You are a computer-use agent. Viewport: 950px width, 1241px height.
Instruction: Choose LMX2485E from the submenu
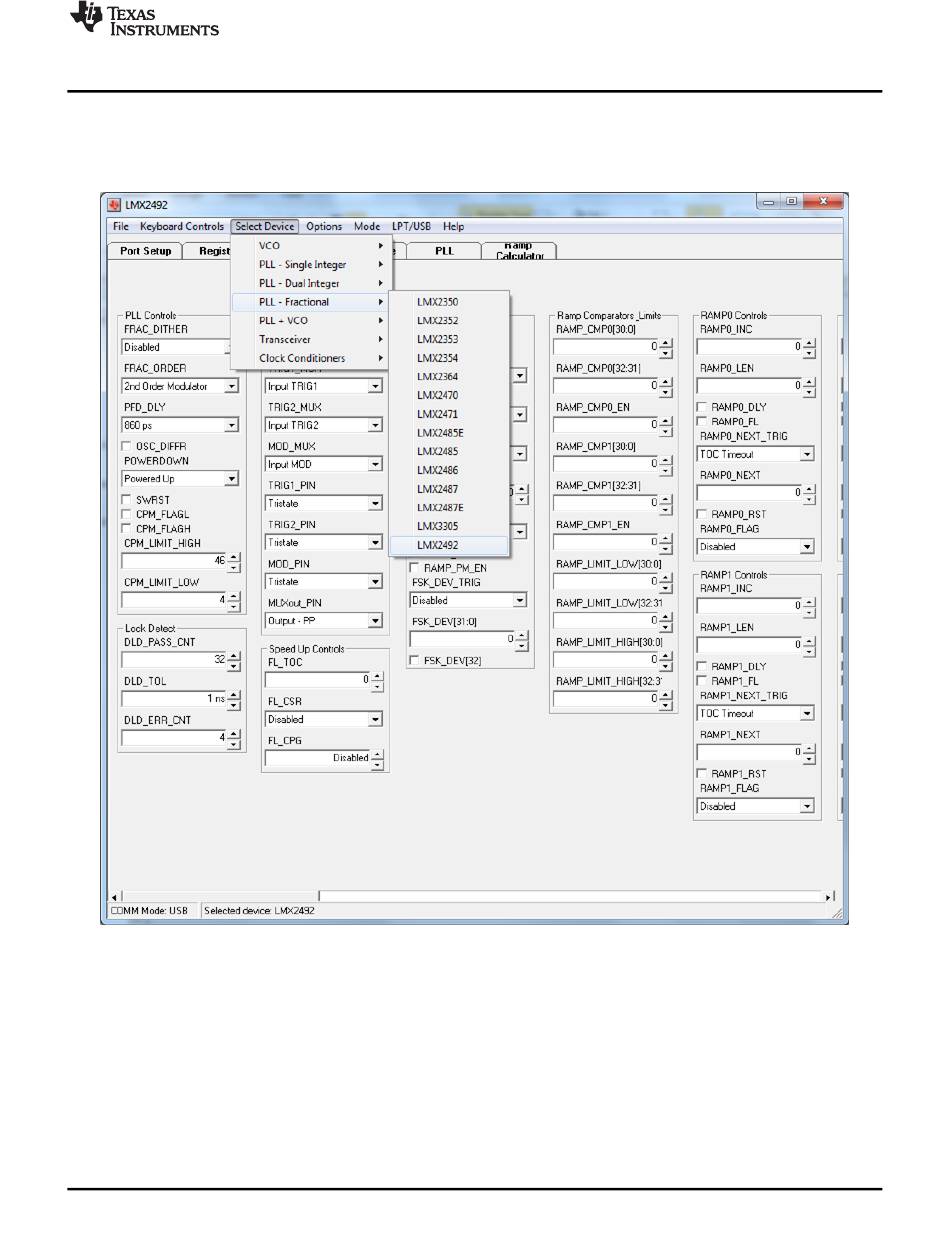[449, 433]
